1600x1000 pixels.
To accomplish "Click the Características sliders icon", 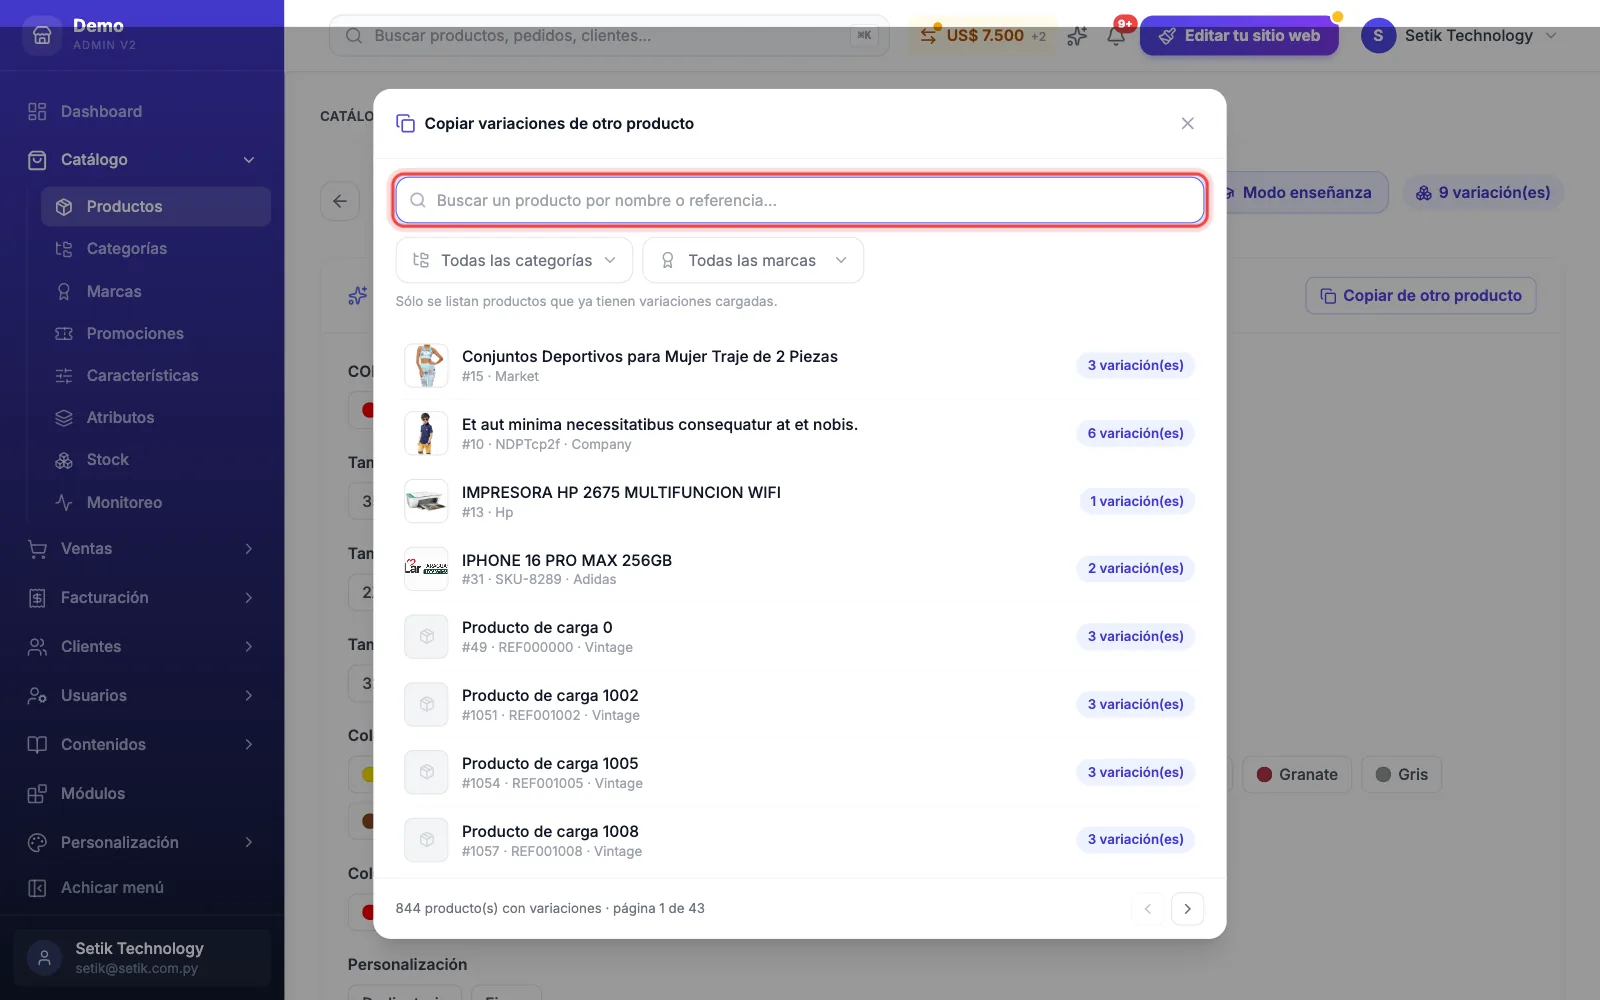I will [x=64, y=376].
